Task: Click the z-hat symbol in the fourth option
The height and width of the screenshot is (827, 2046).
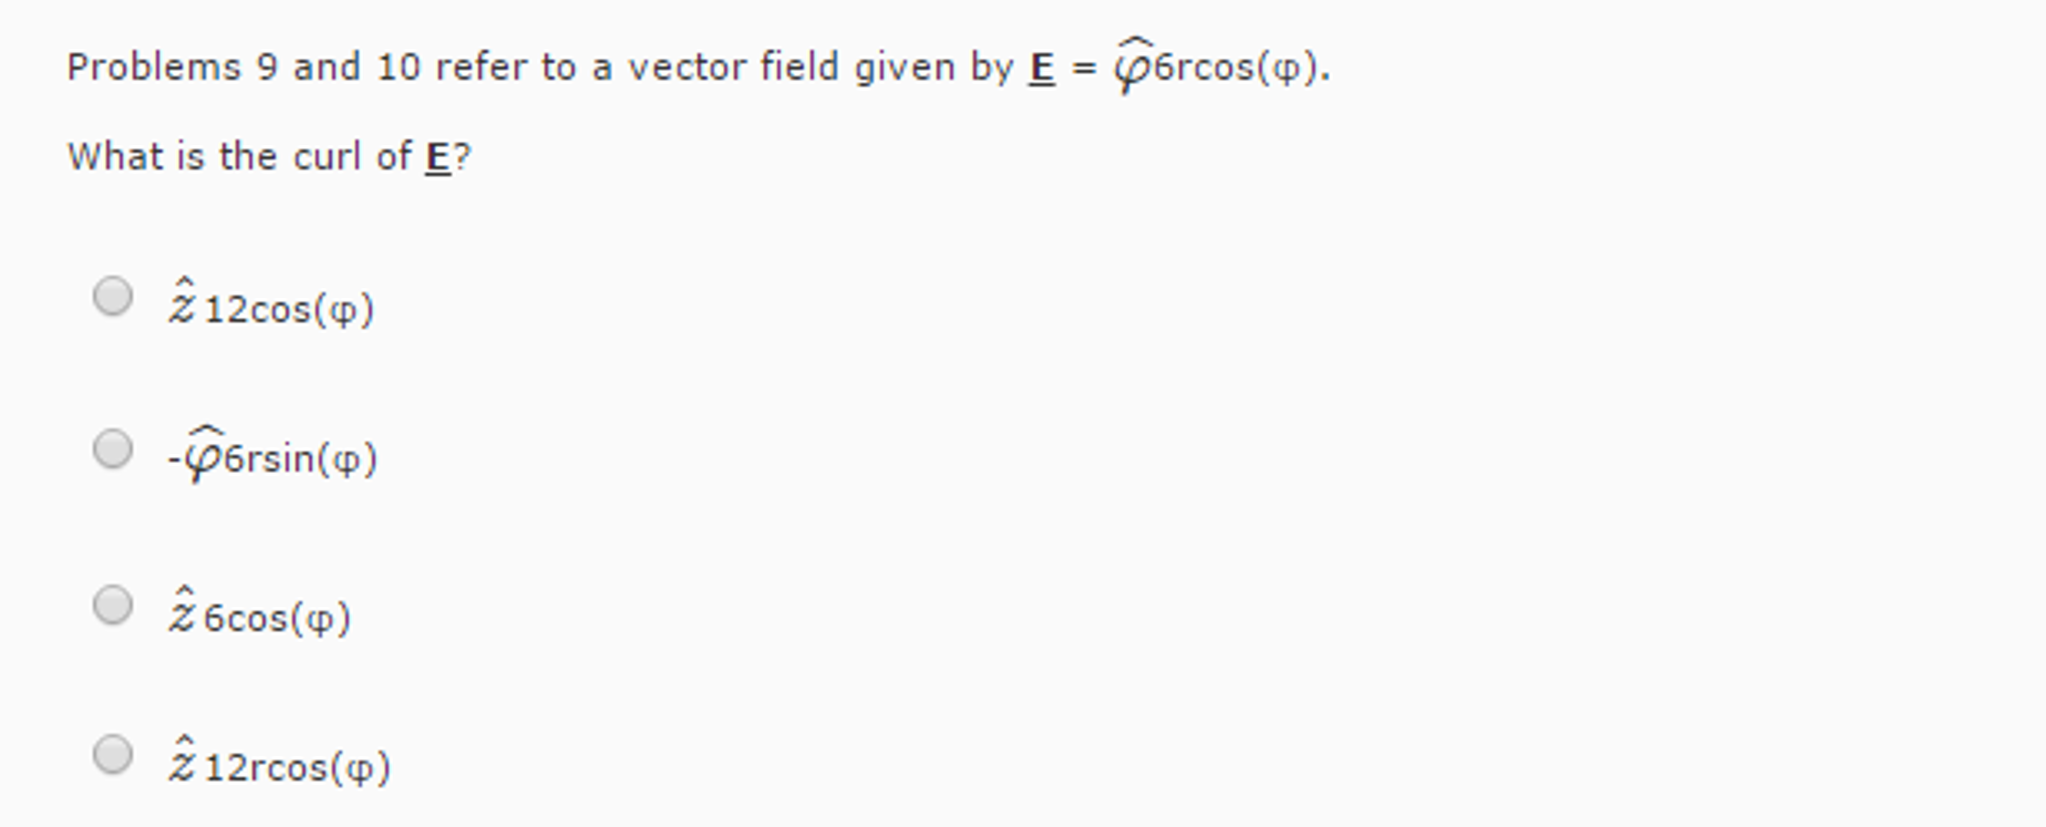Action: [182, 759]
